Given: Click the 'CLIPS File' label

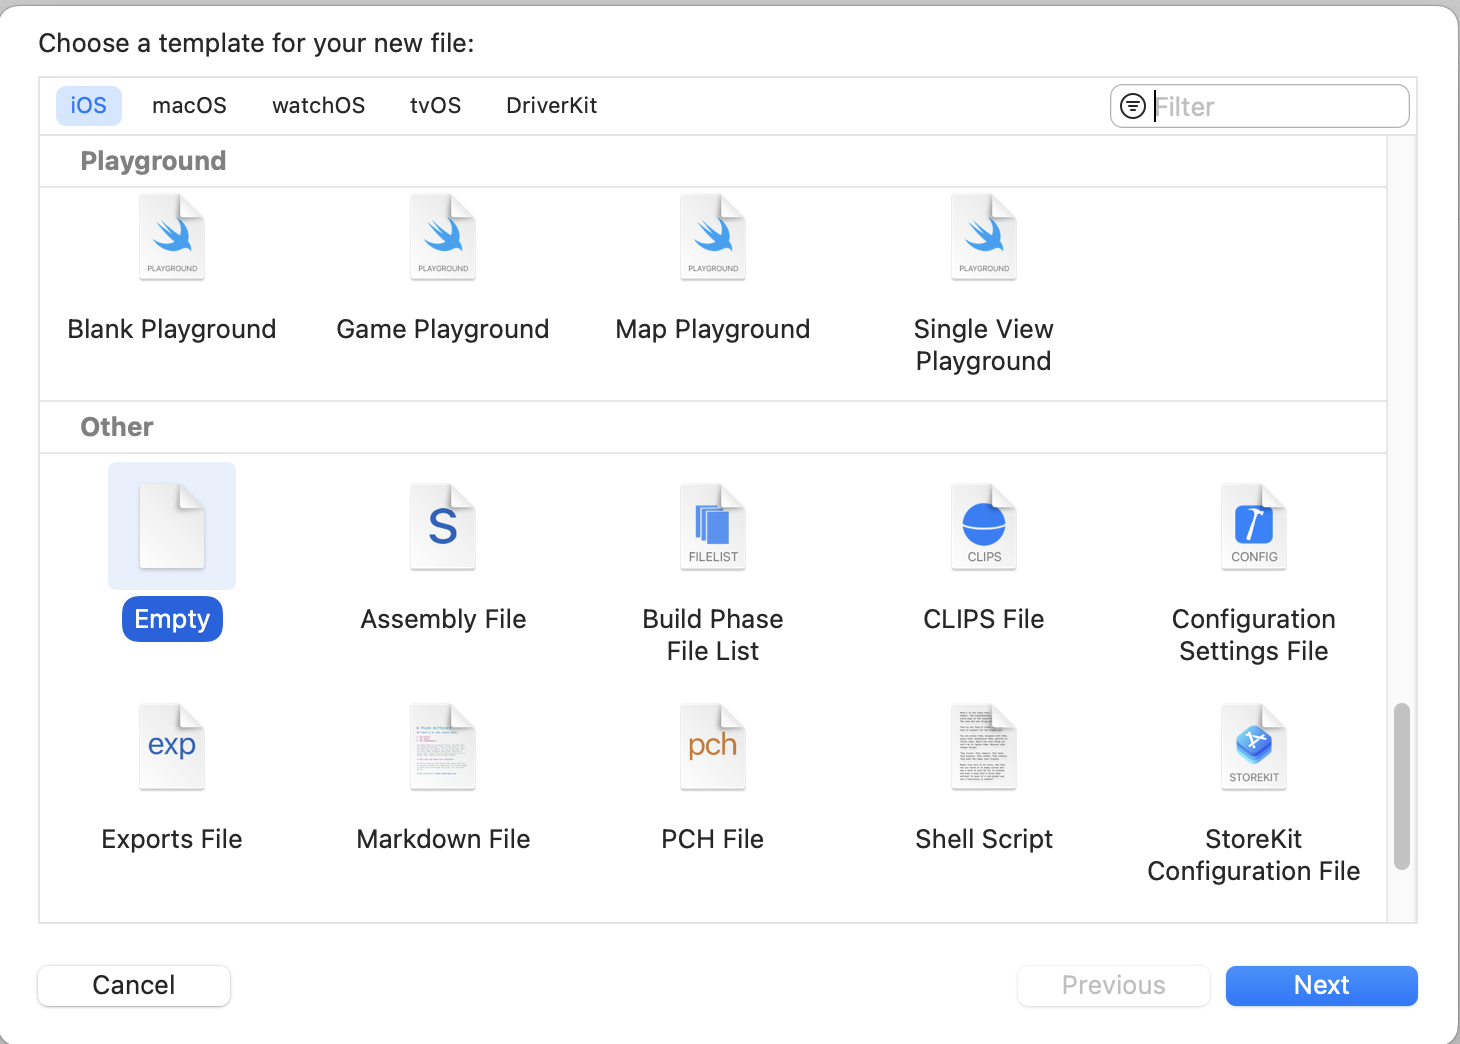Looking at the screenshot, I should 984,619.
